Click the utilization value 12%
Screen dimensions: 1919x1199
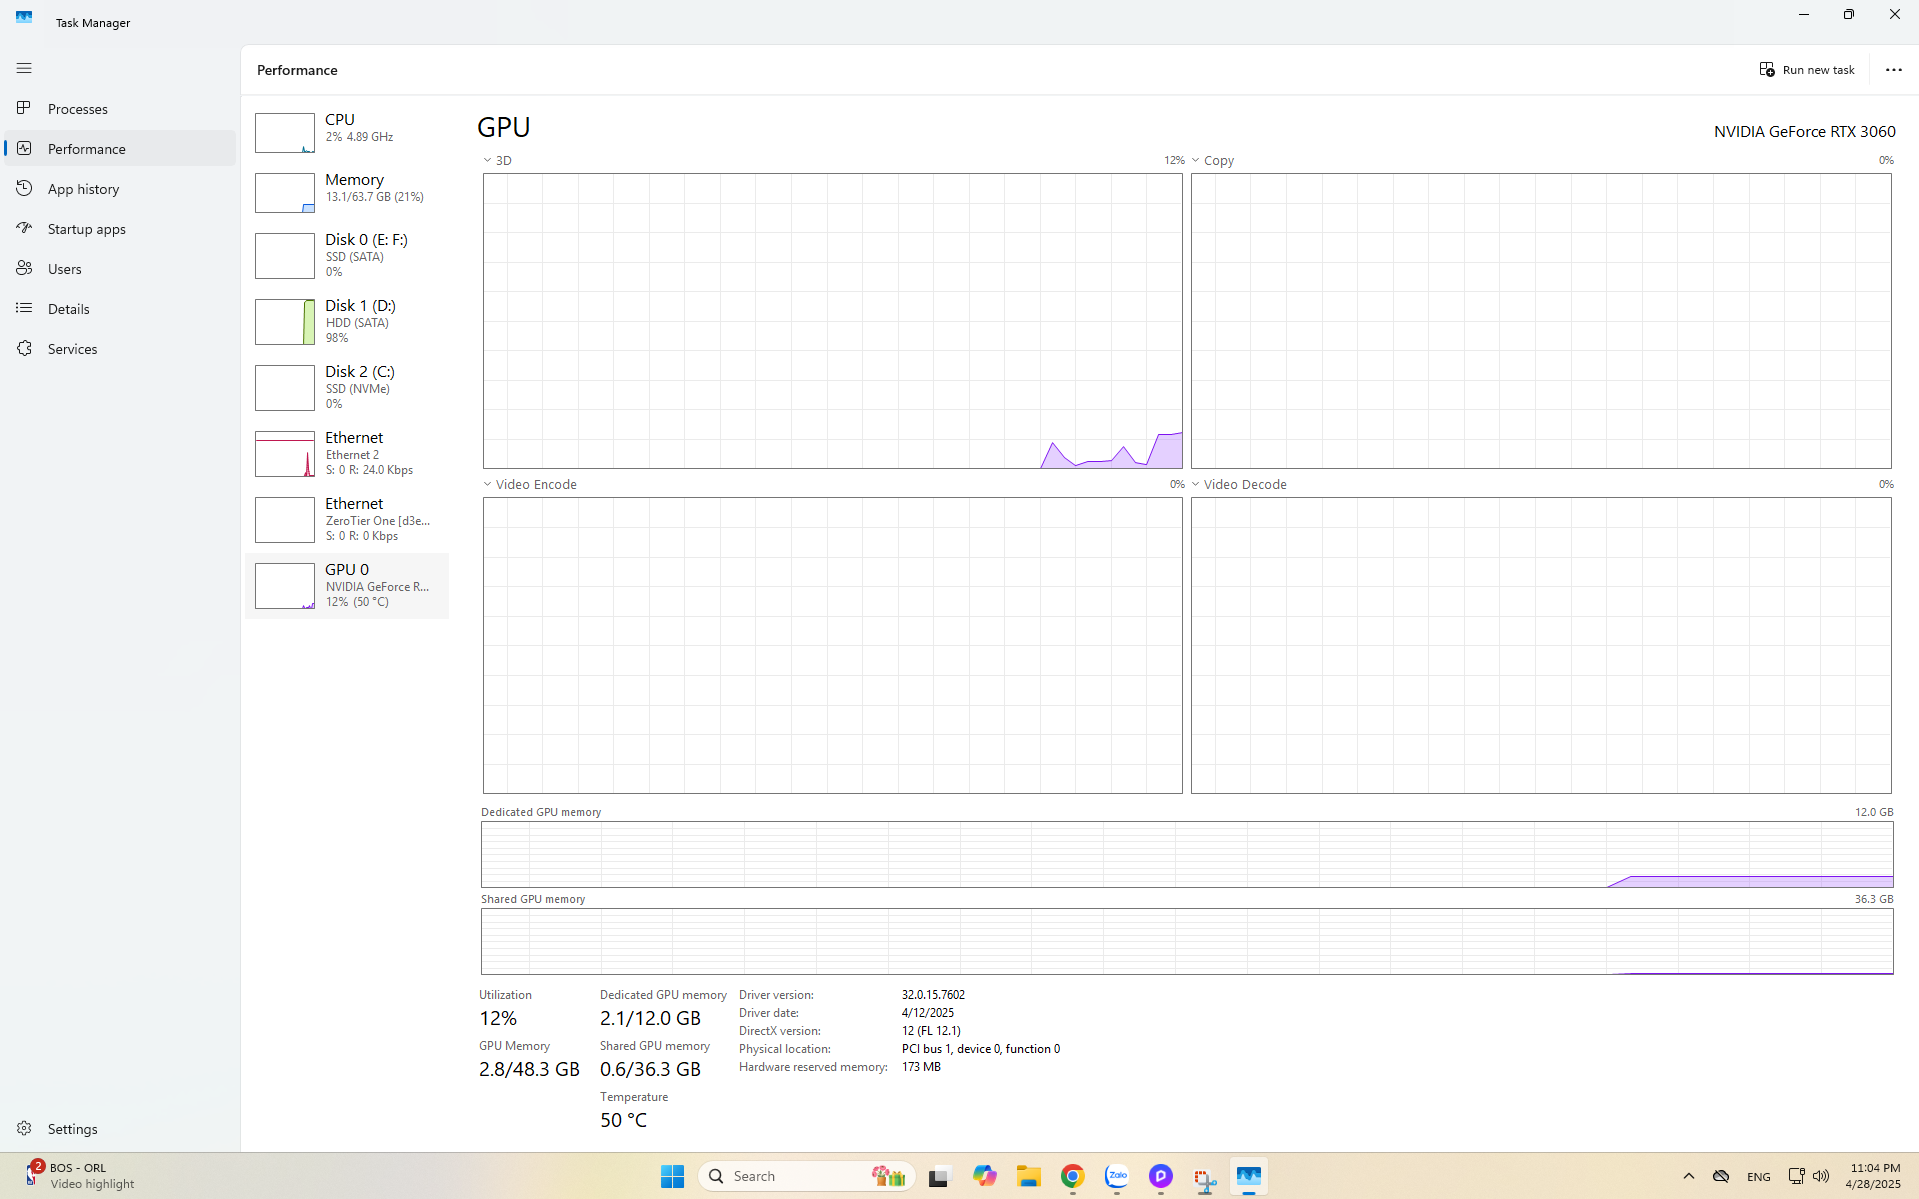498,1018
